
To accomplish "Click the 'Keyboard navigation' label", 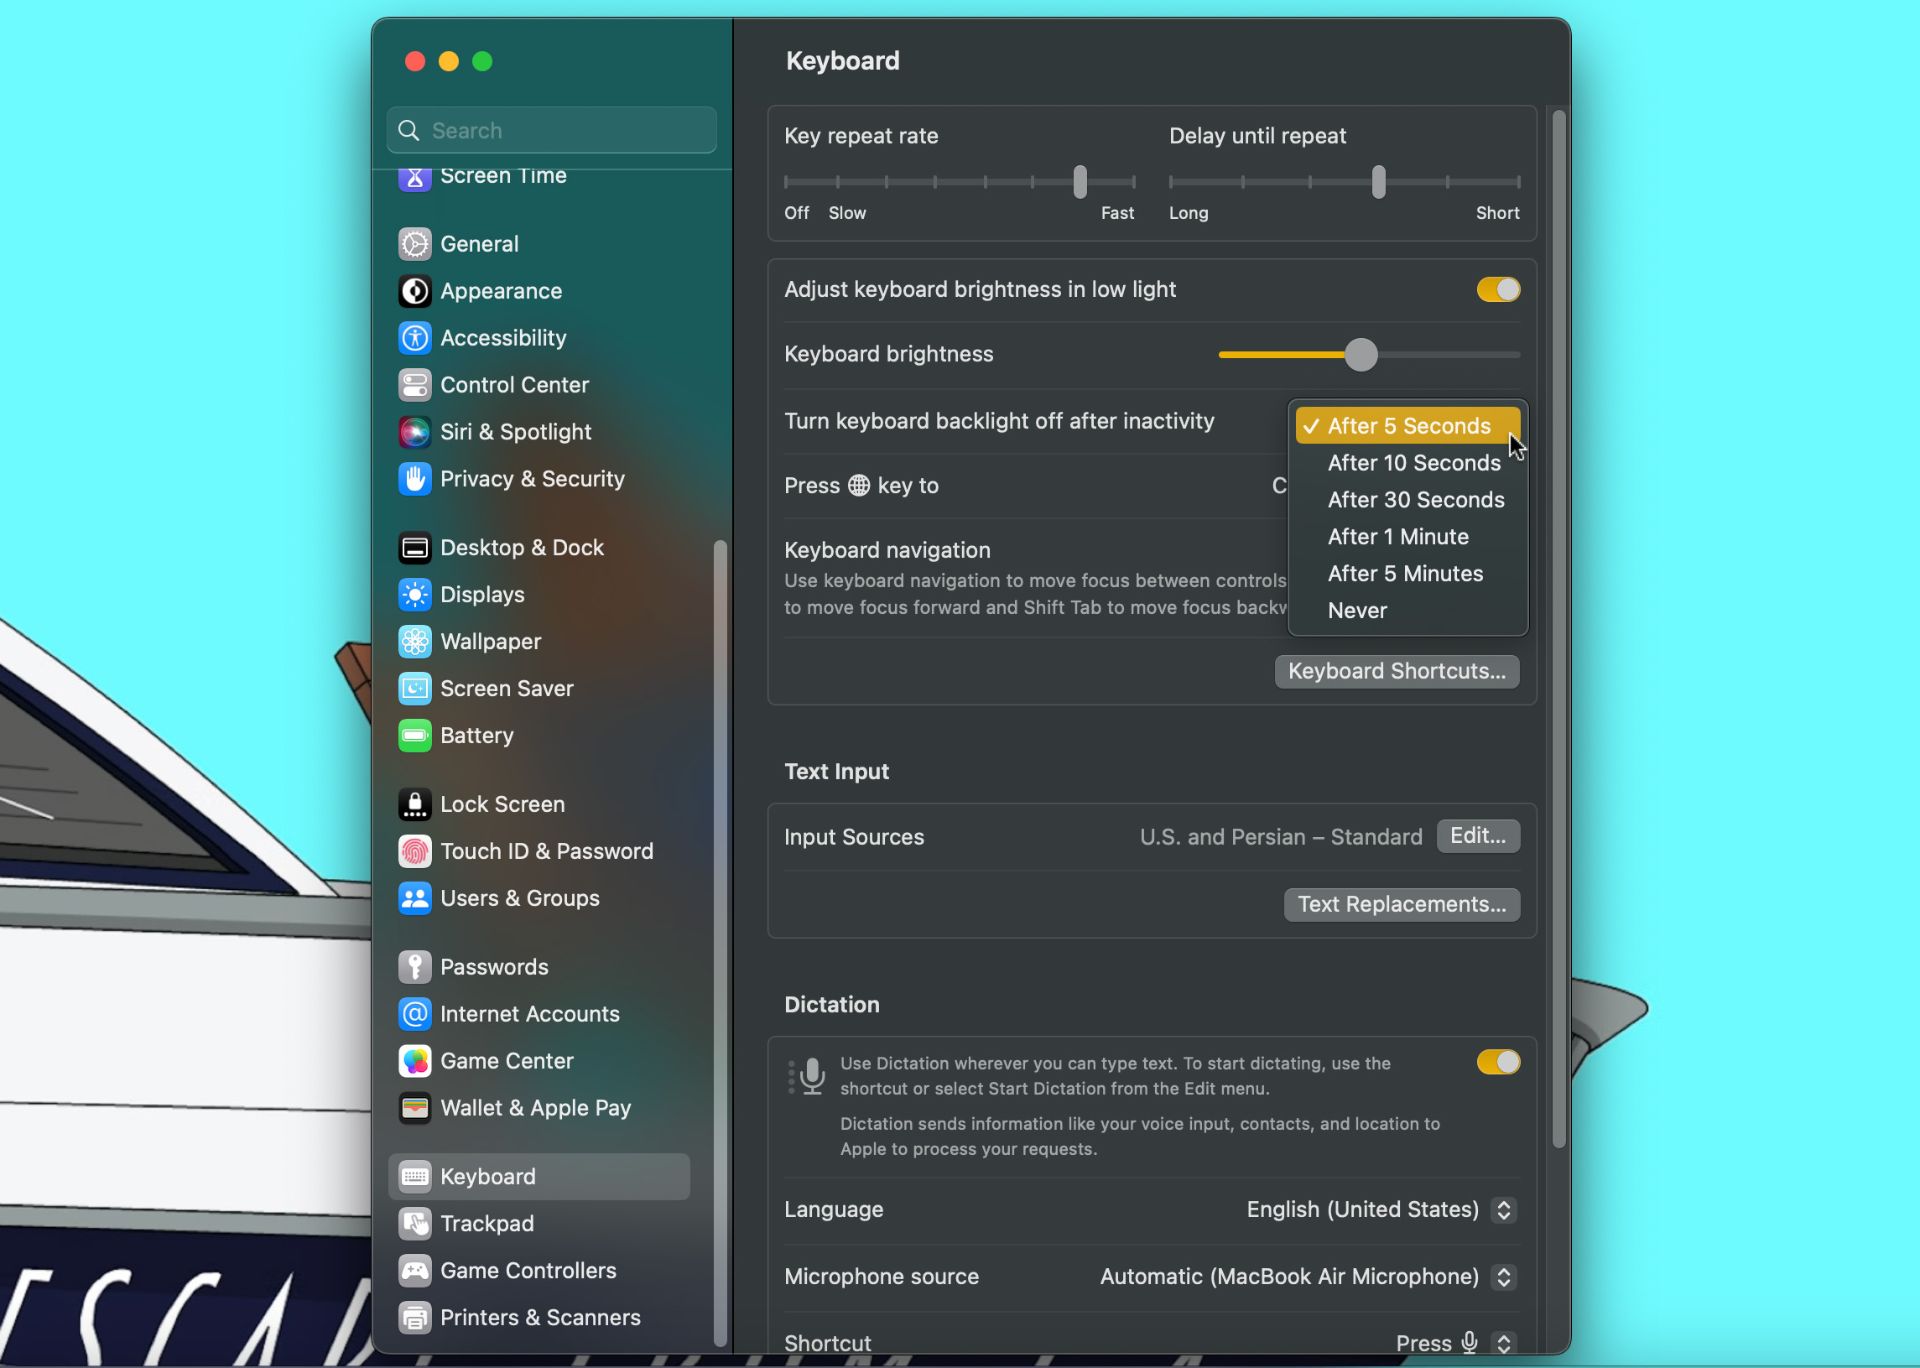I will [x=887, y=551].
